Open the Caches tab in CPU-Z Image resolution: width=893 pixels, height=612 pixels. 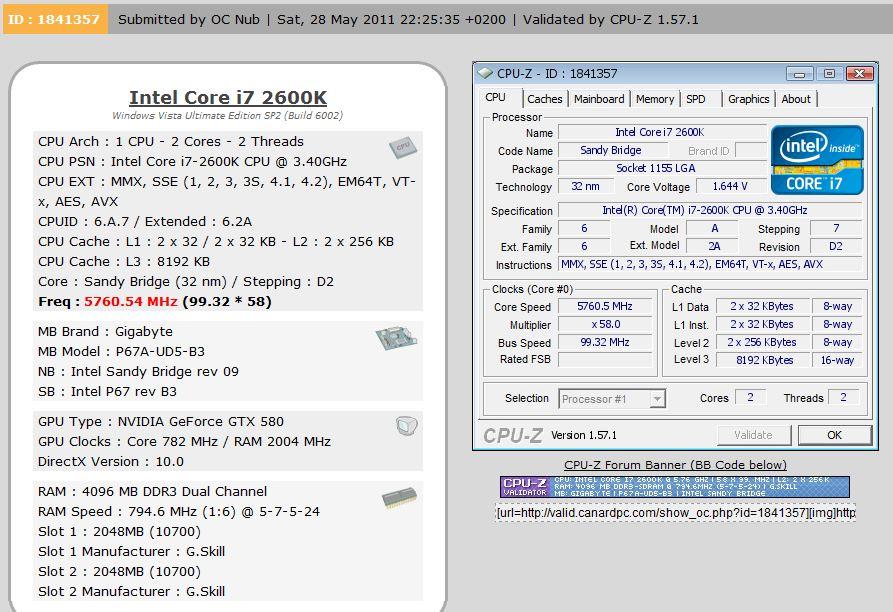tap(544, 99)
